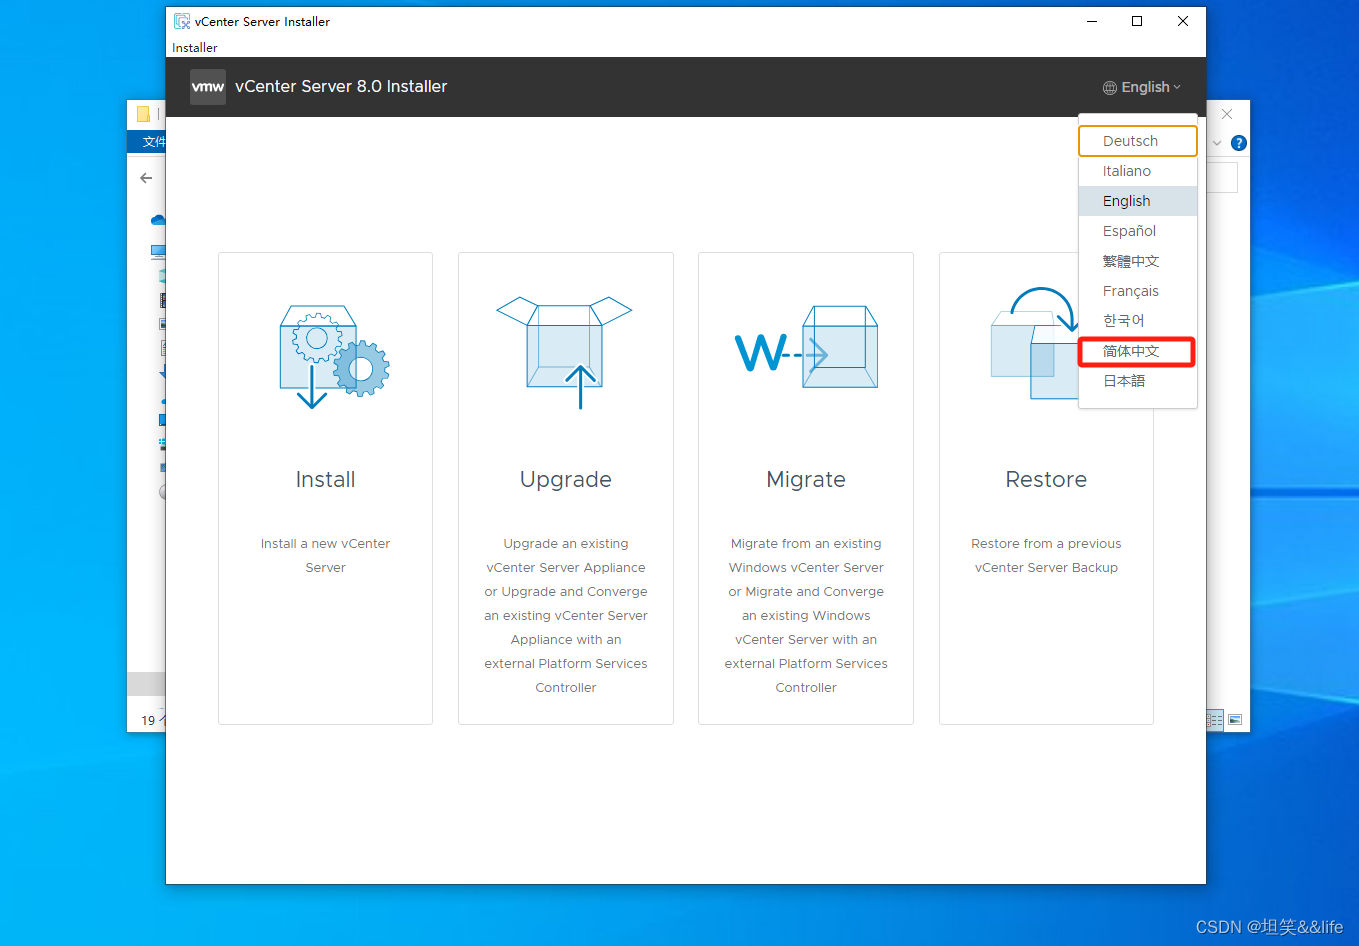Click 'Install a new vCenter Server' description
This screenshot has height=946, width=1359.
pos(326,556)
